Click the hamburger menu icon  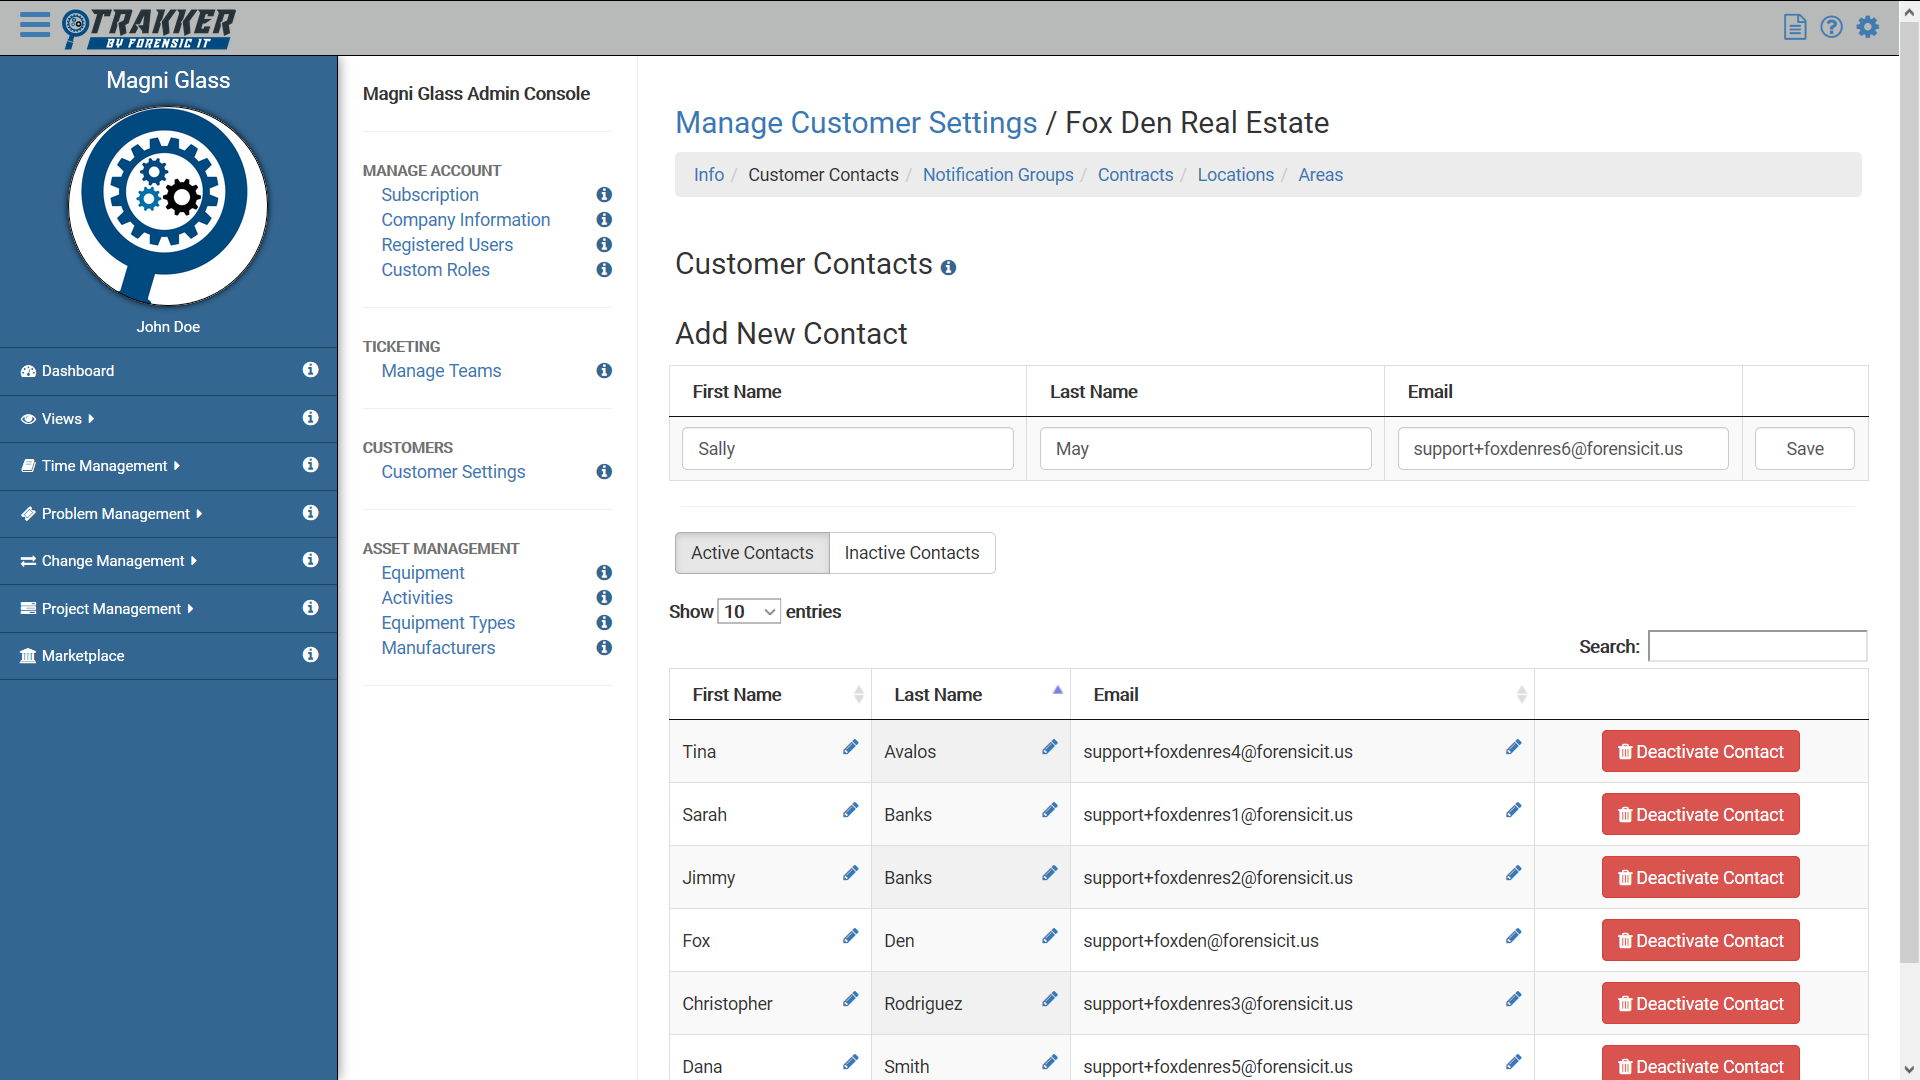35,25
